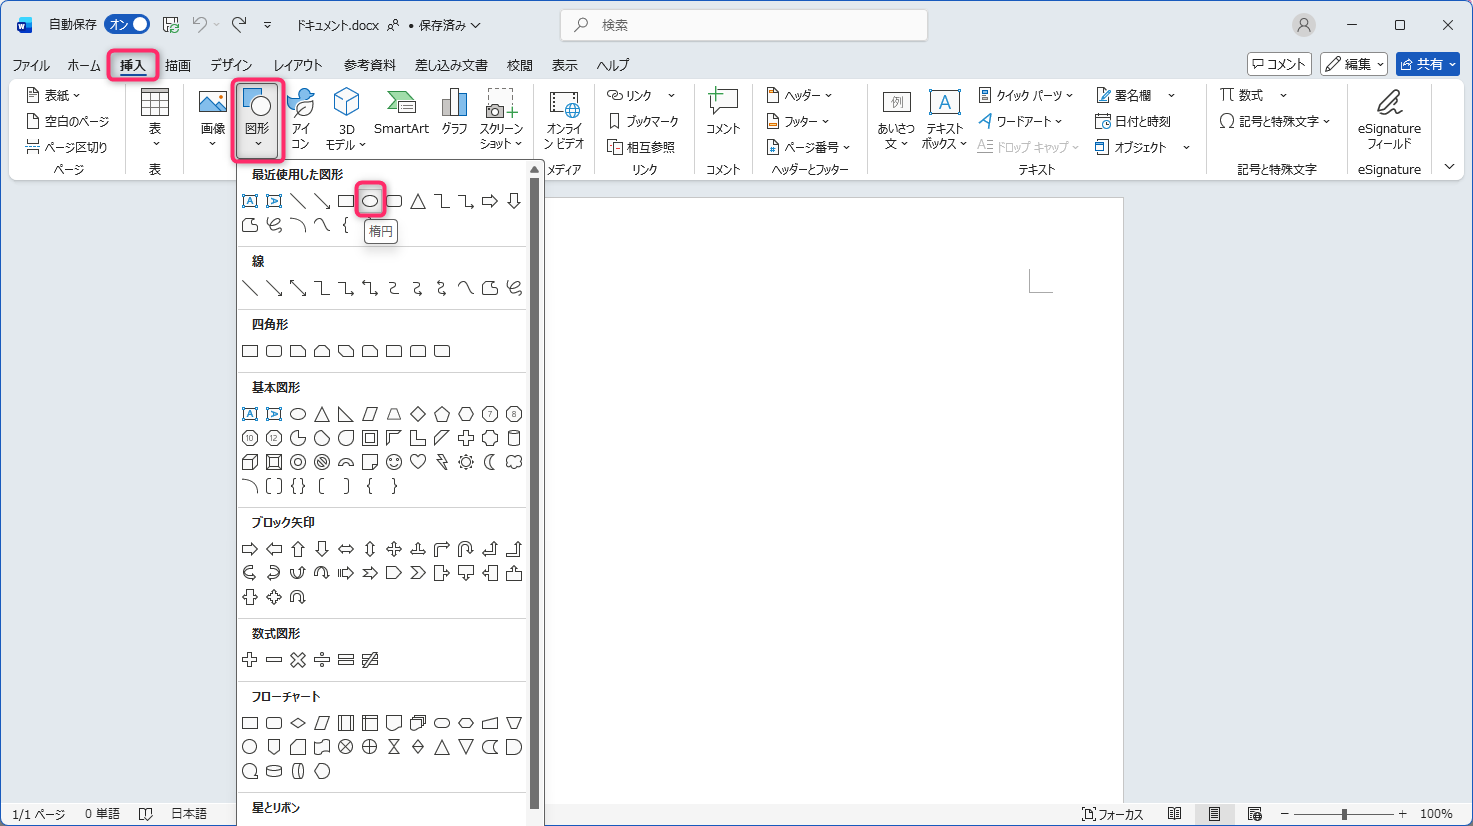
Task: Switch to the Layout (レイアウト) tab
Action: [298, 65]
